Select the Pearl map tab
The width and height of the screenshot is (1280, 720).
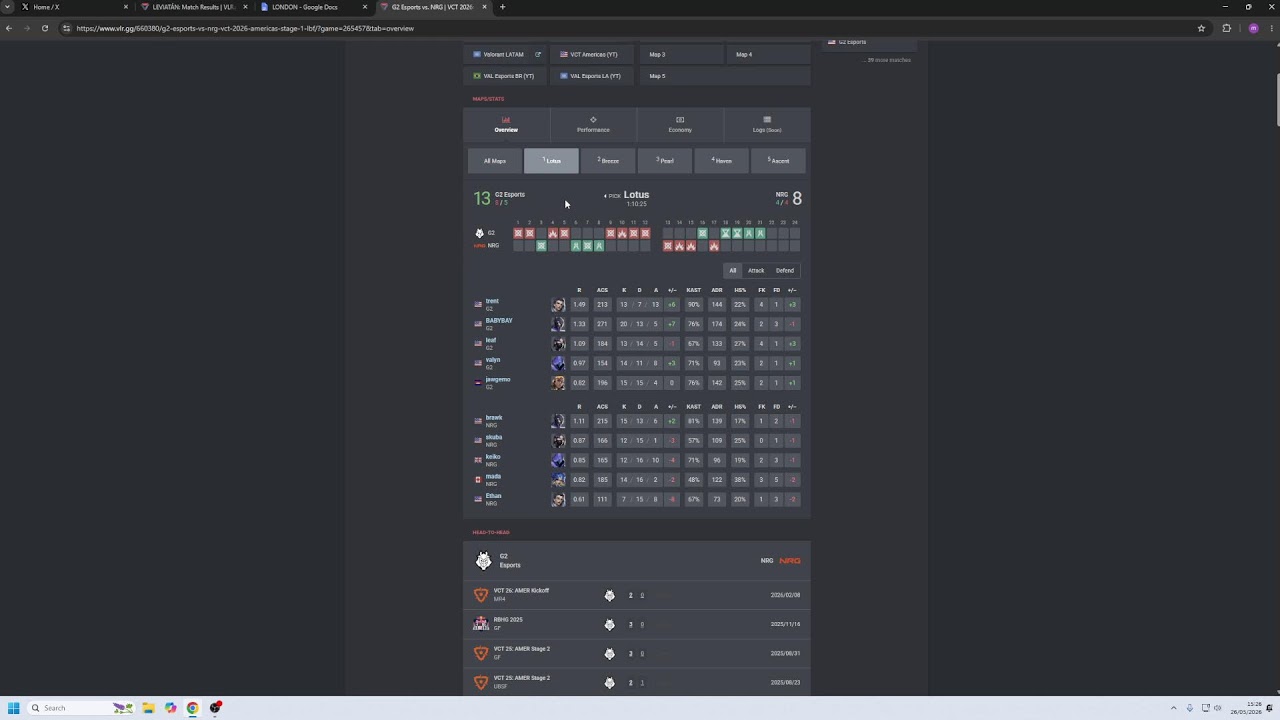point(665,161)
